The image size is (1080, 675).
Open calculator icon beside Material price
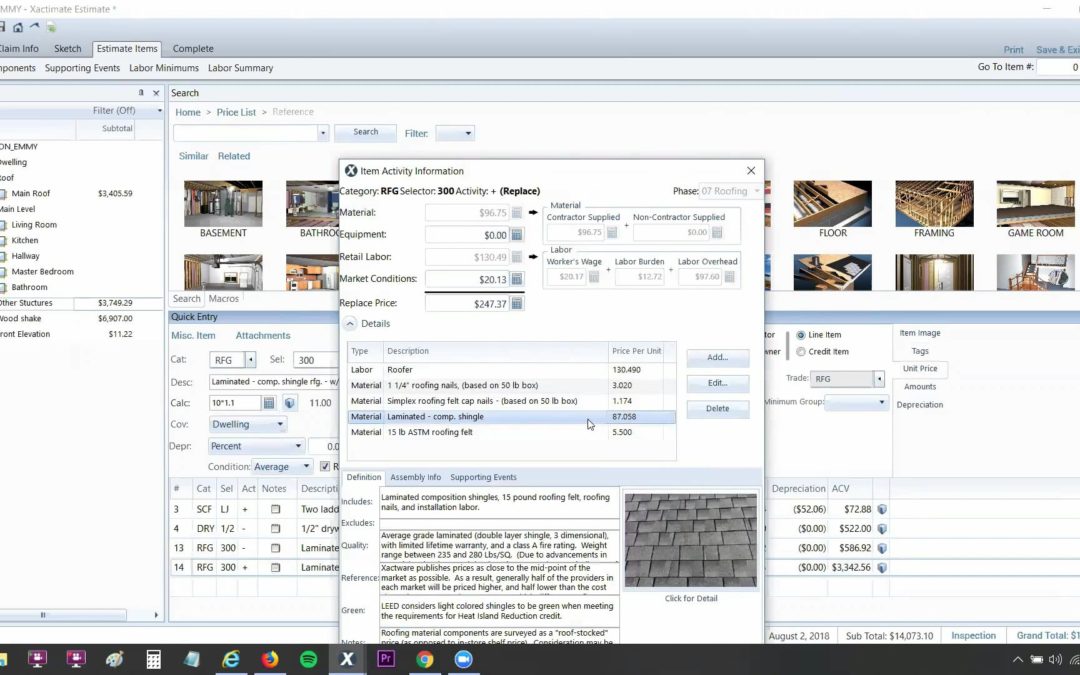pos(517,213)
